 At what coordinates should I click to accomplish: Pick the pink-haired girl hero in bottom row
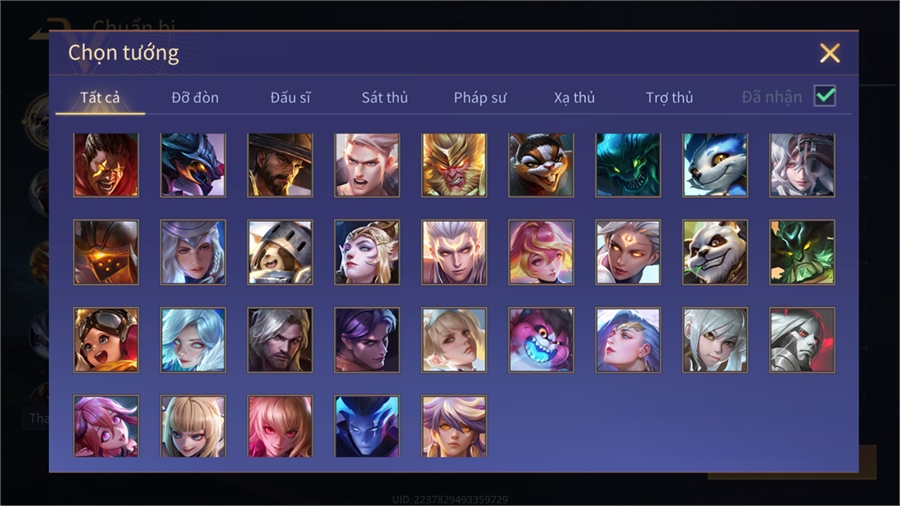tap(106, 426)
